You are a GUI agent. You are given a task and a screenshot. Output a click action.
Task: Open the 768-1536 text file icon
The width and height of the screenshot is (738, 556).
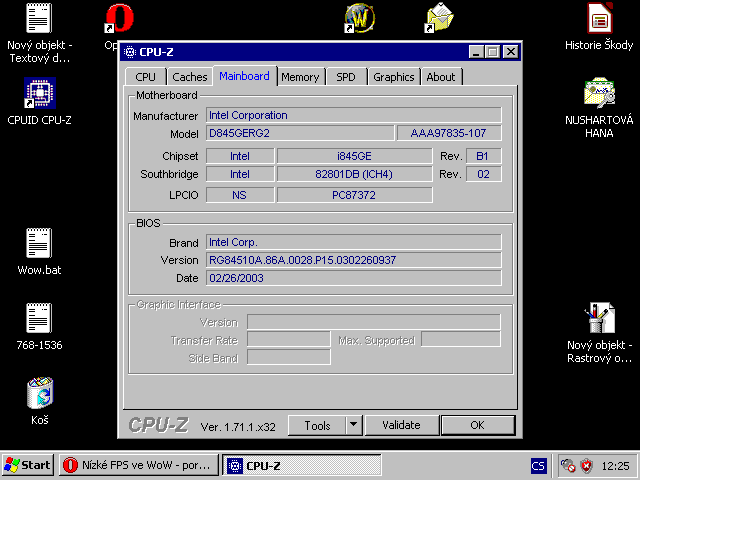(39, 319)
